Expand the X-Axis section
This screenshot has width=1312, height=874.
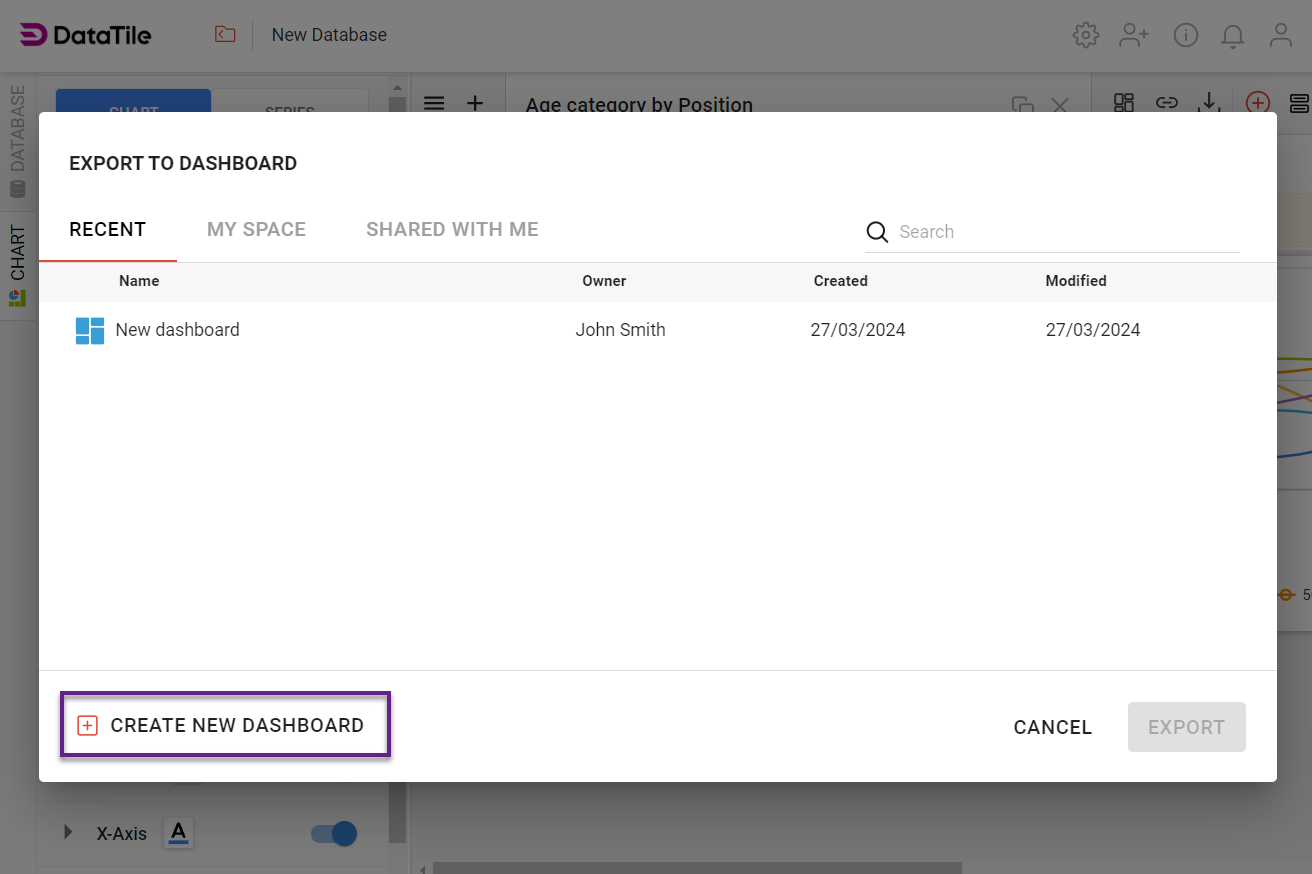68,832
